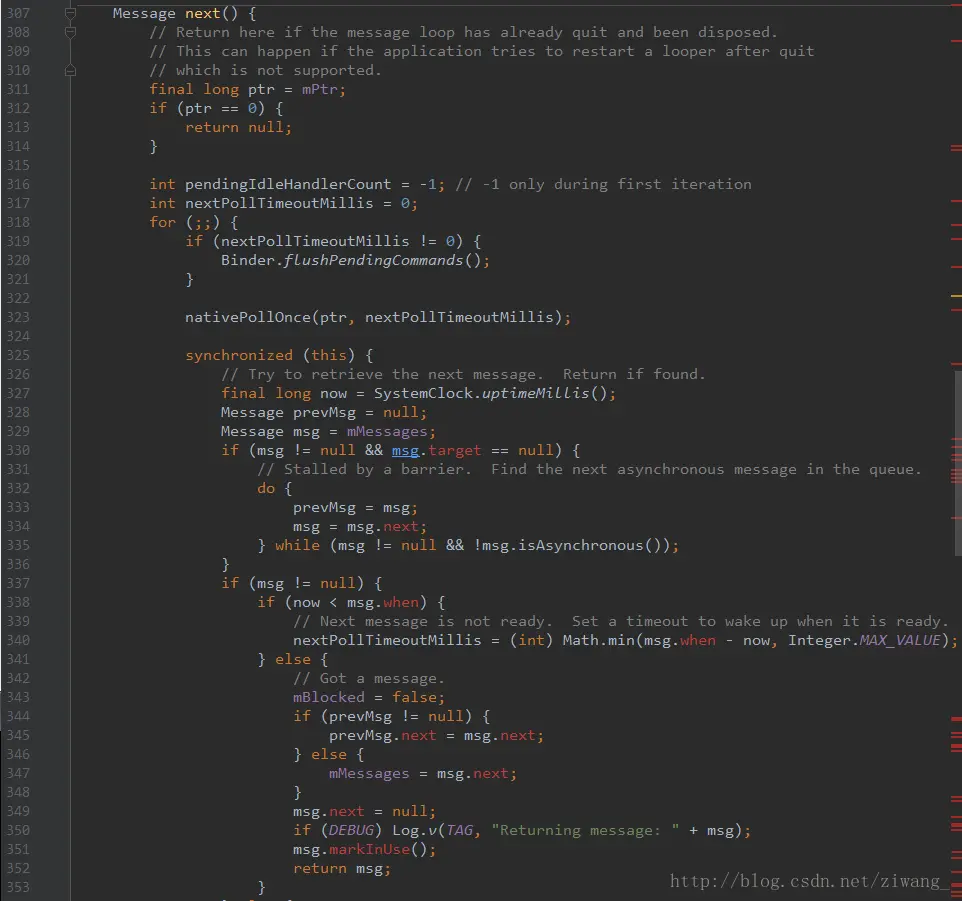Viewport: 962px width, 901px height.
Task: Click the synchronized keyword on line 325
Action: 239,356
